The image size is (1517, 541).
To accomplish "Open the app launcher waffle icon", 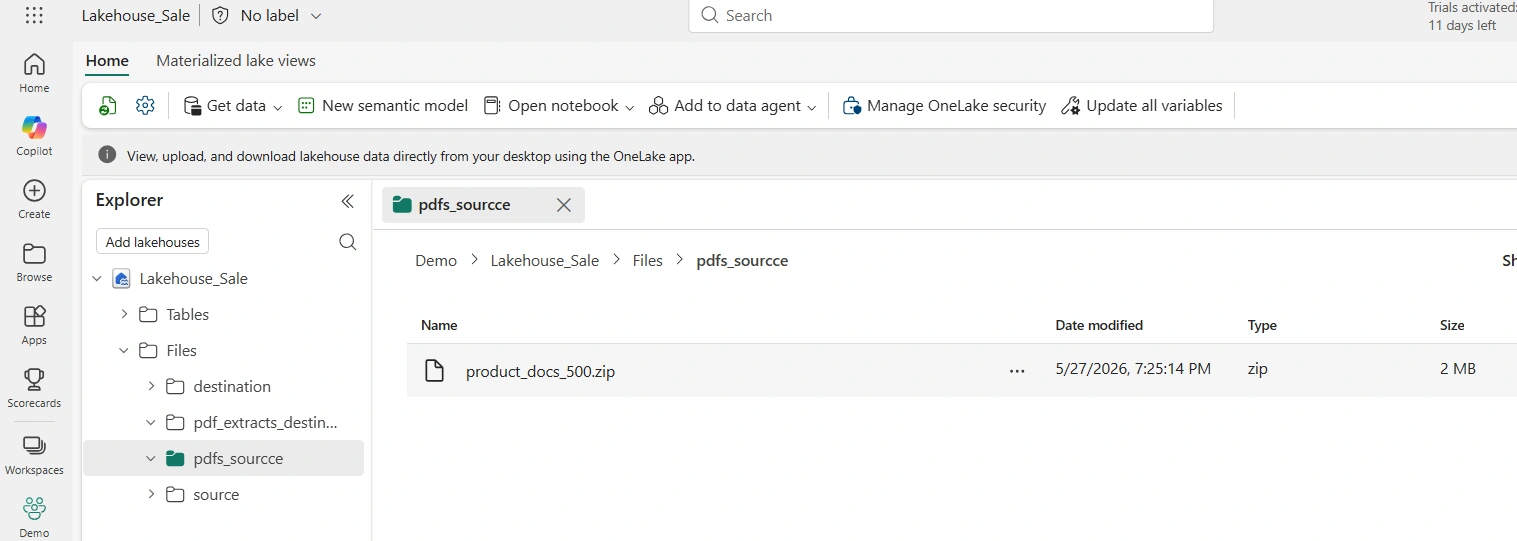I will coord(34,15).
